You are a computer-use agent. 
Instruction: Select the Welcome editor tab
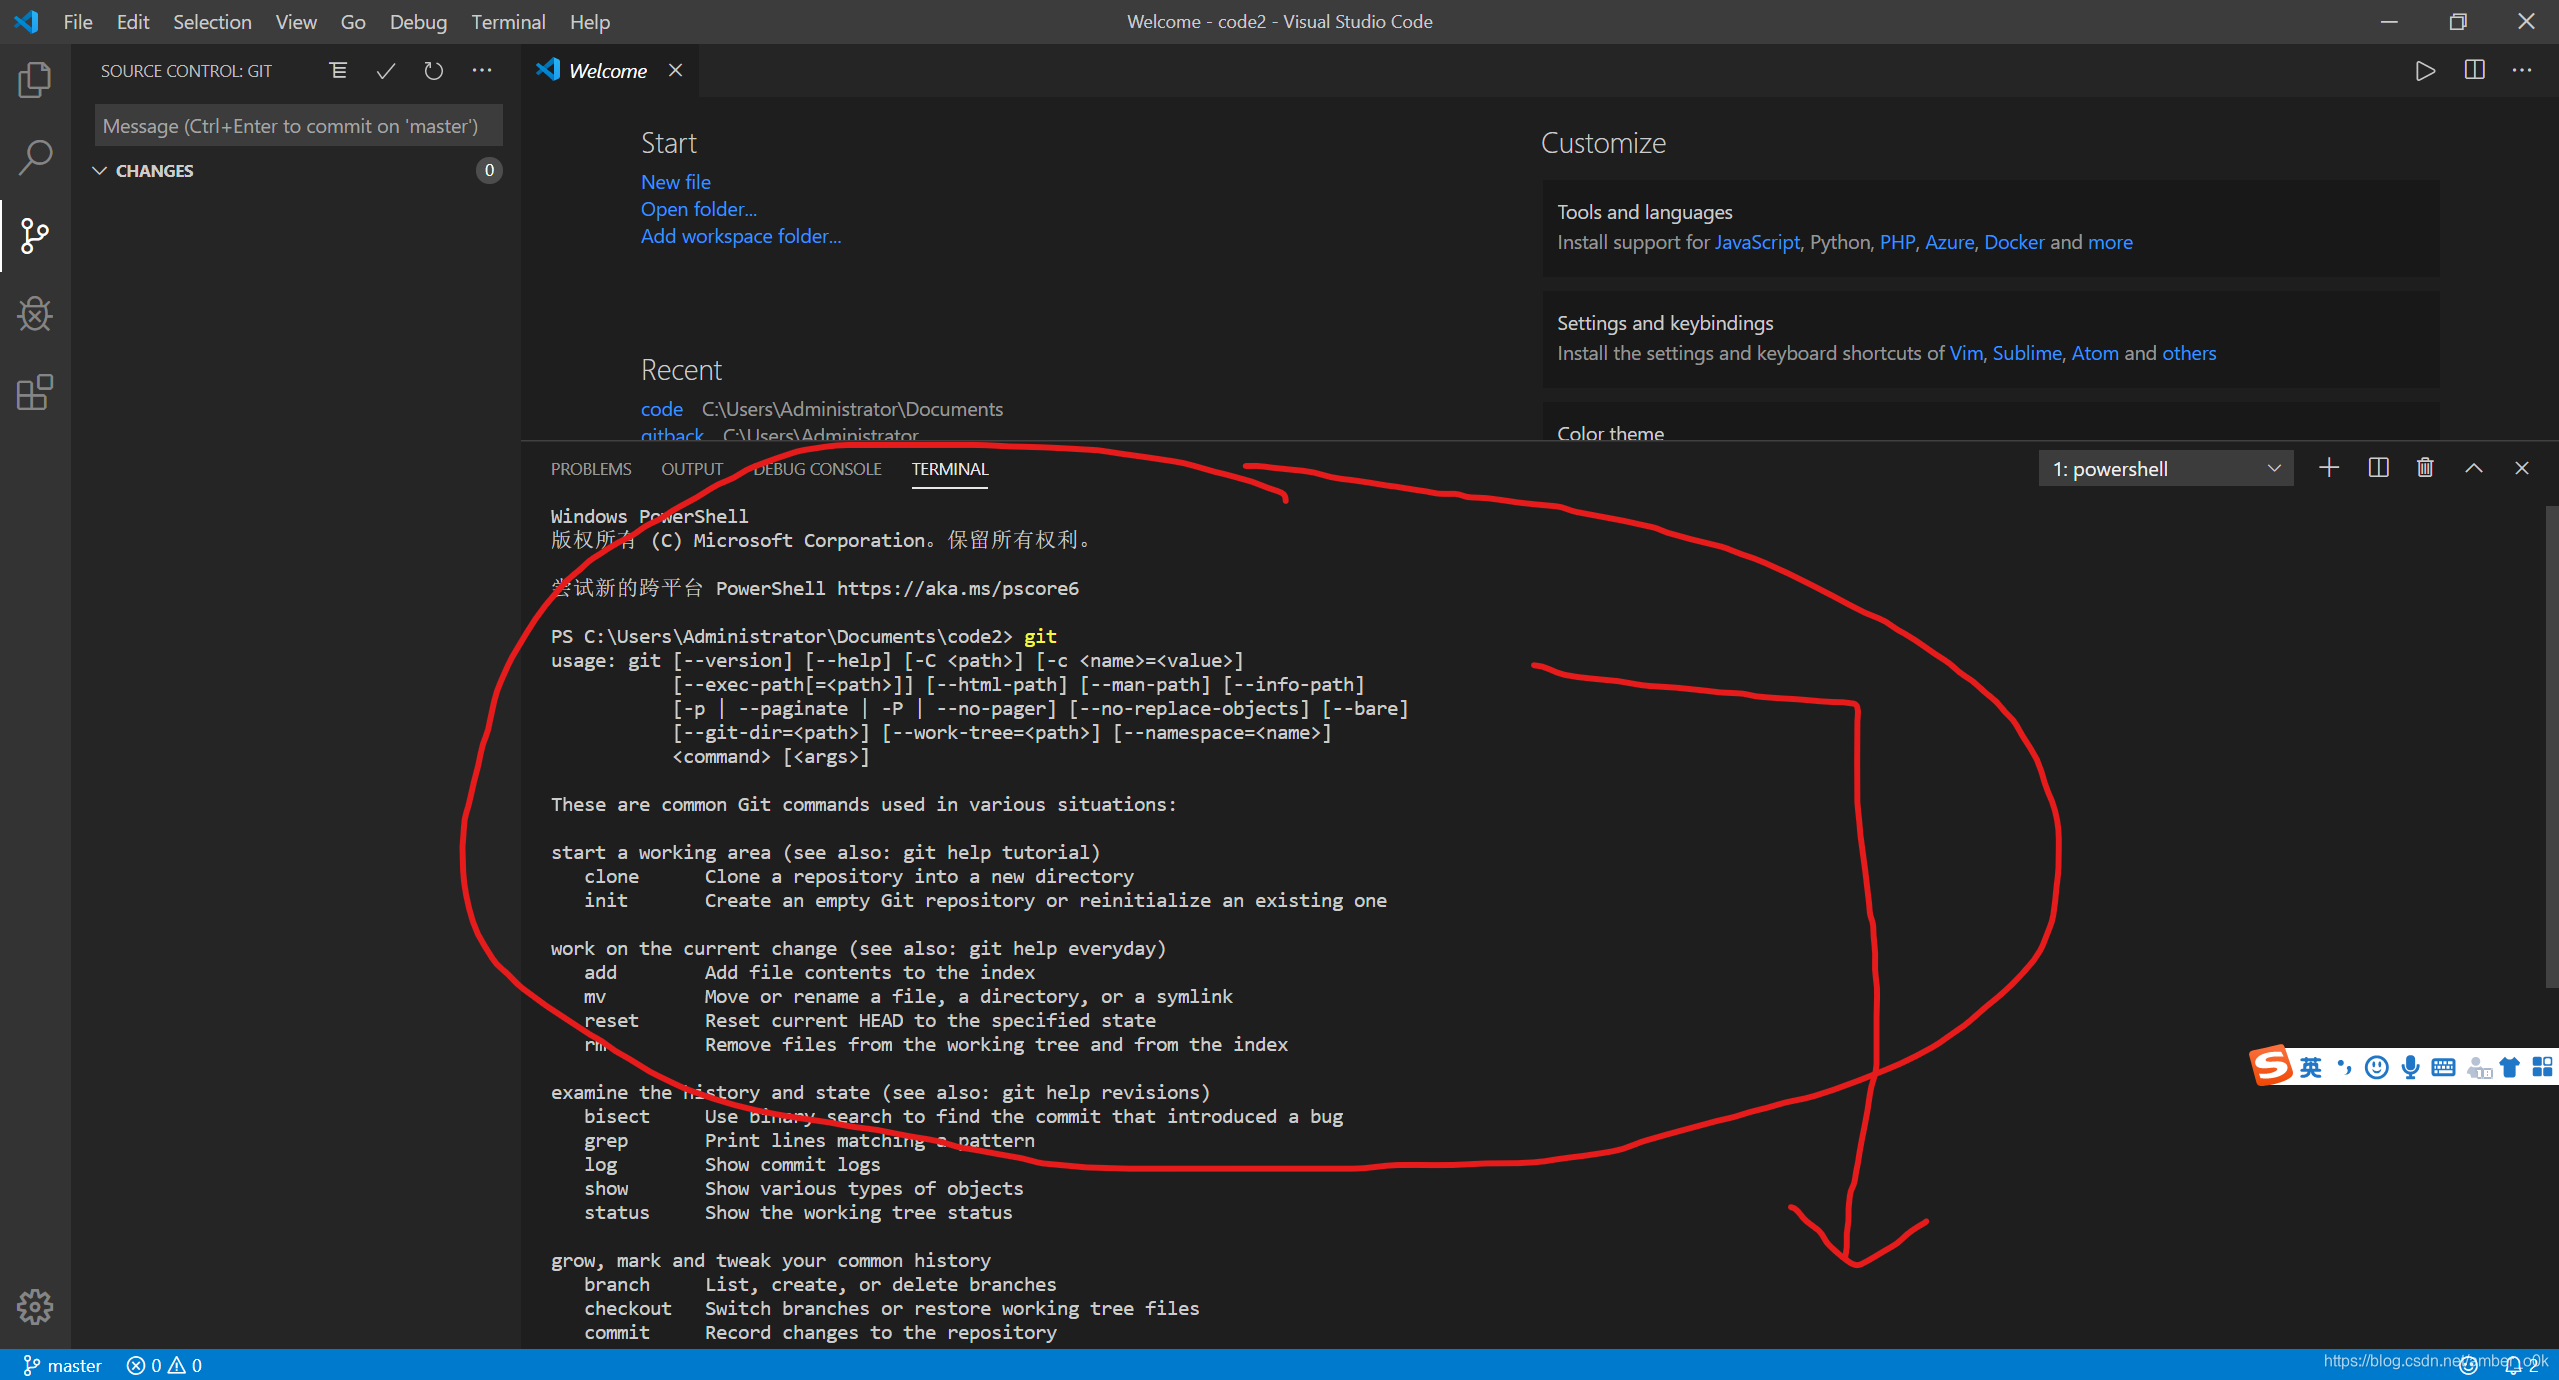[x=610, y=70]
